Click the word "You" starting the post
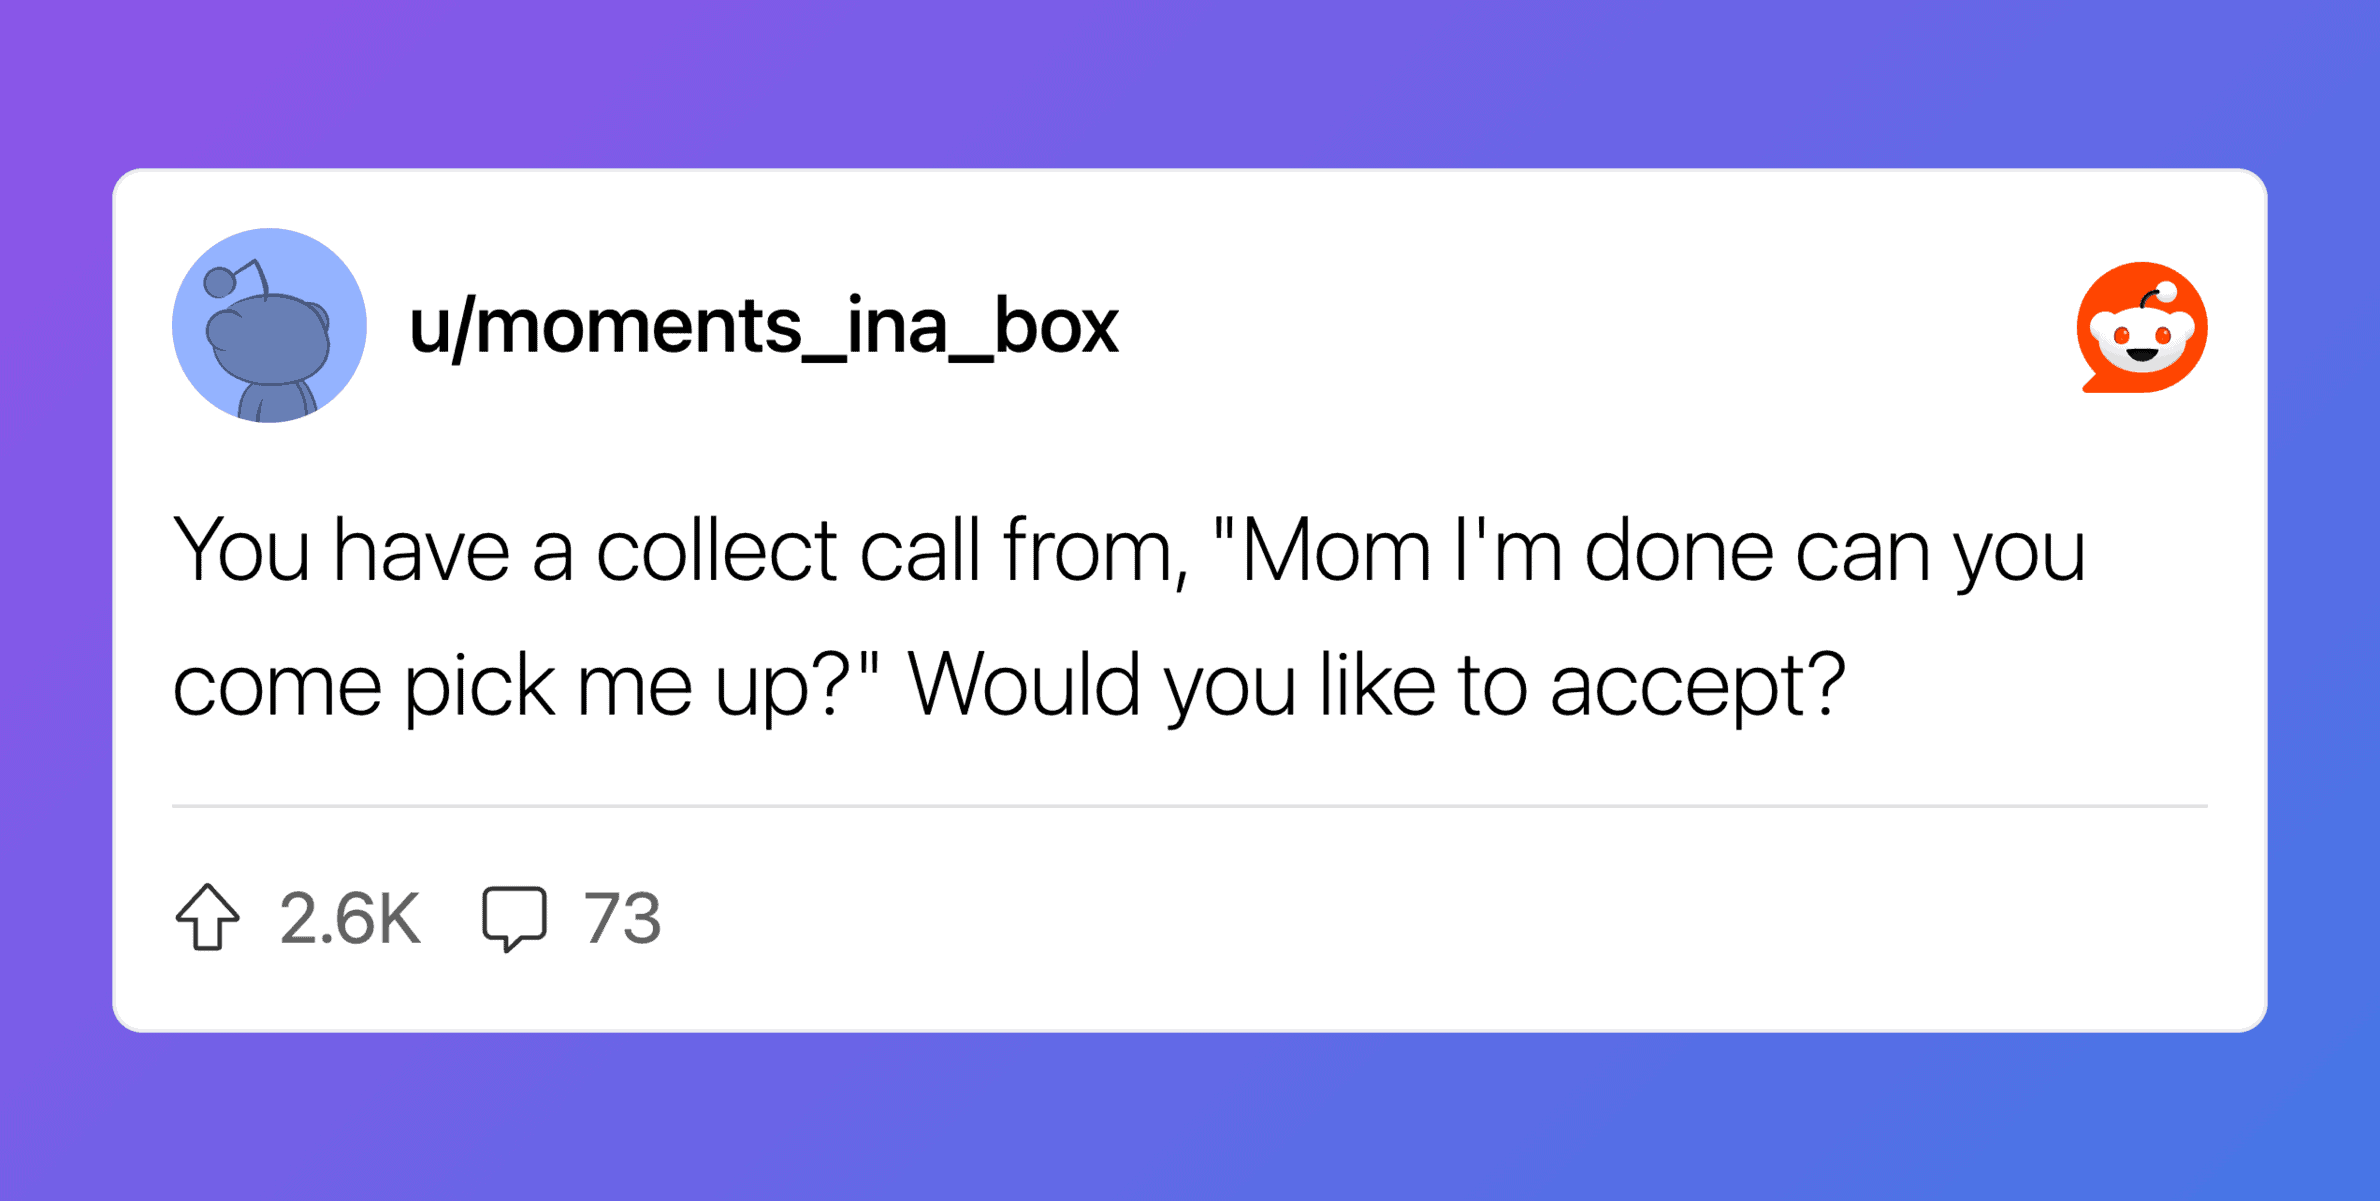2380x1201 pixels. (x=241, y=550)
